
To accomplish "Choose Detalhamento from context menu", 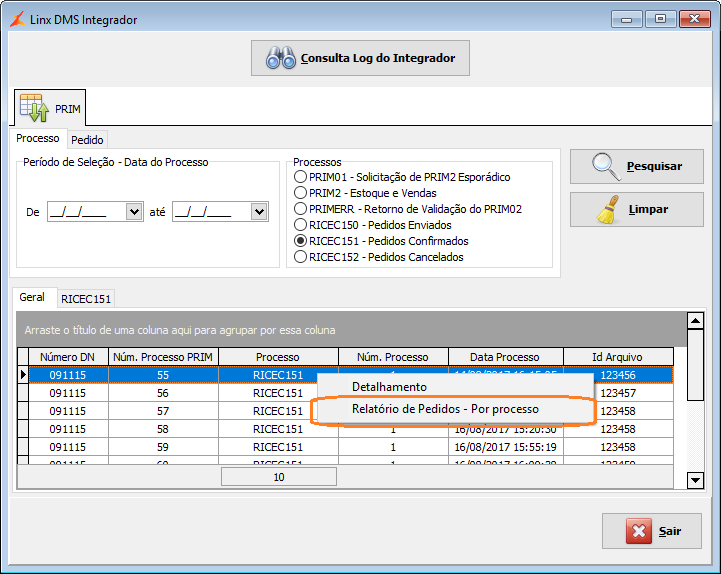I will (453, 387).
